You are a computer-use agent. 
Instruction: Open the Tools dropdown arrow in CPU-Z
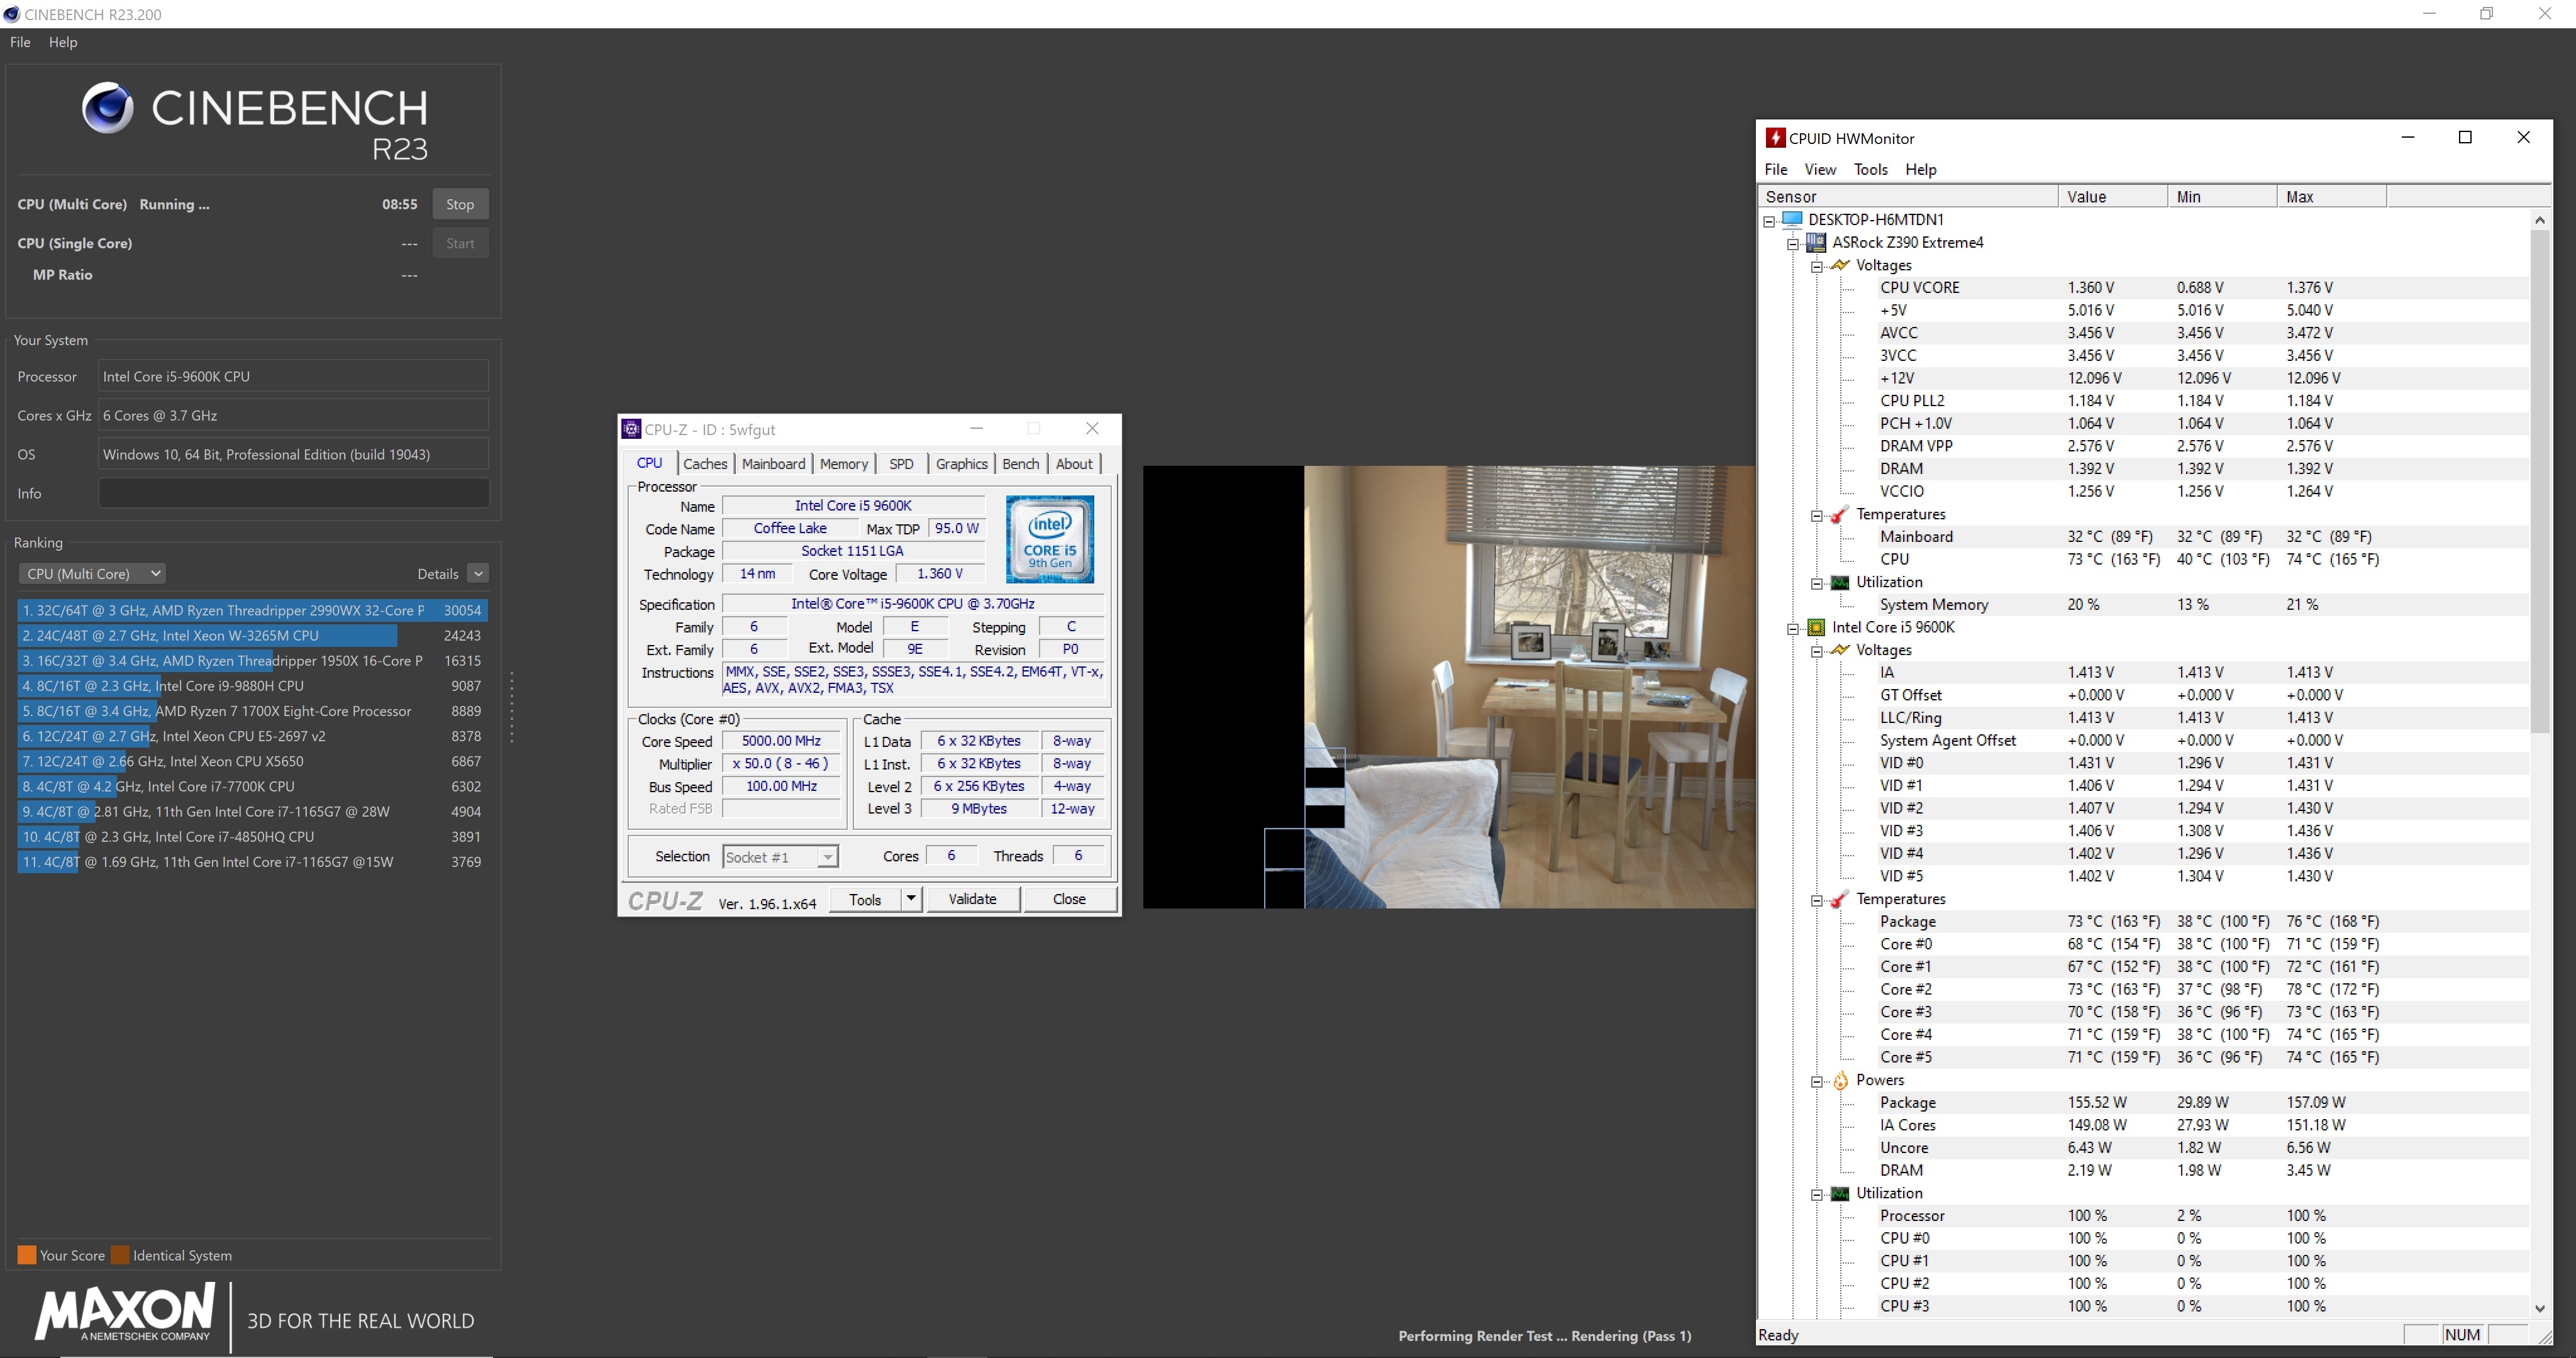[911, 899]
